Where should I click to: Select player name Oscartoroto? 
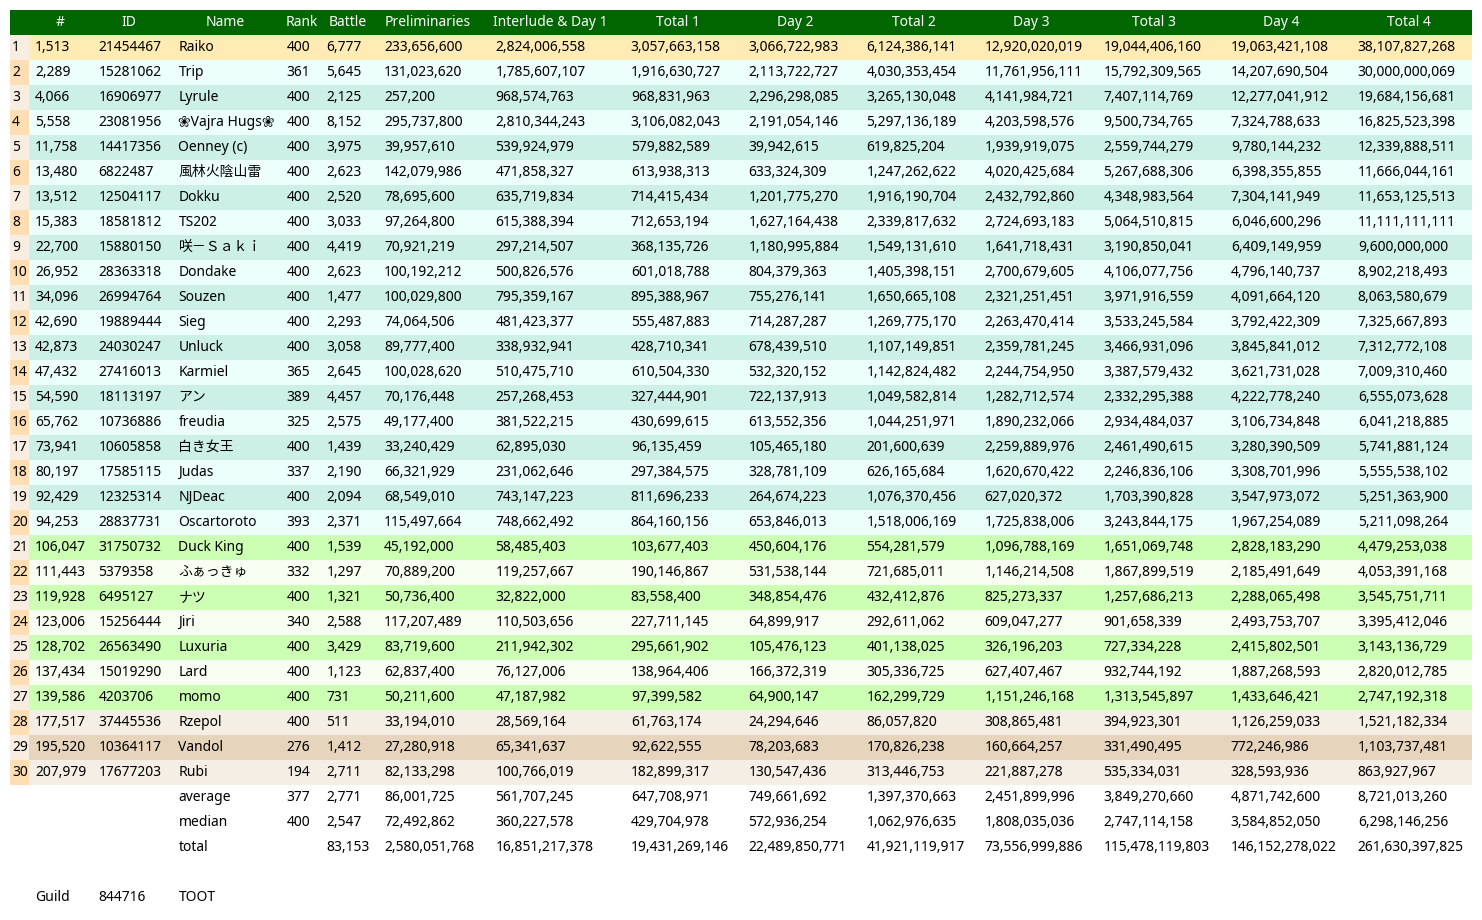[x=217, y=521]
